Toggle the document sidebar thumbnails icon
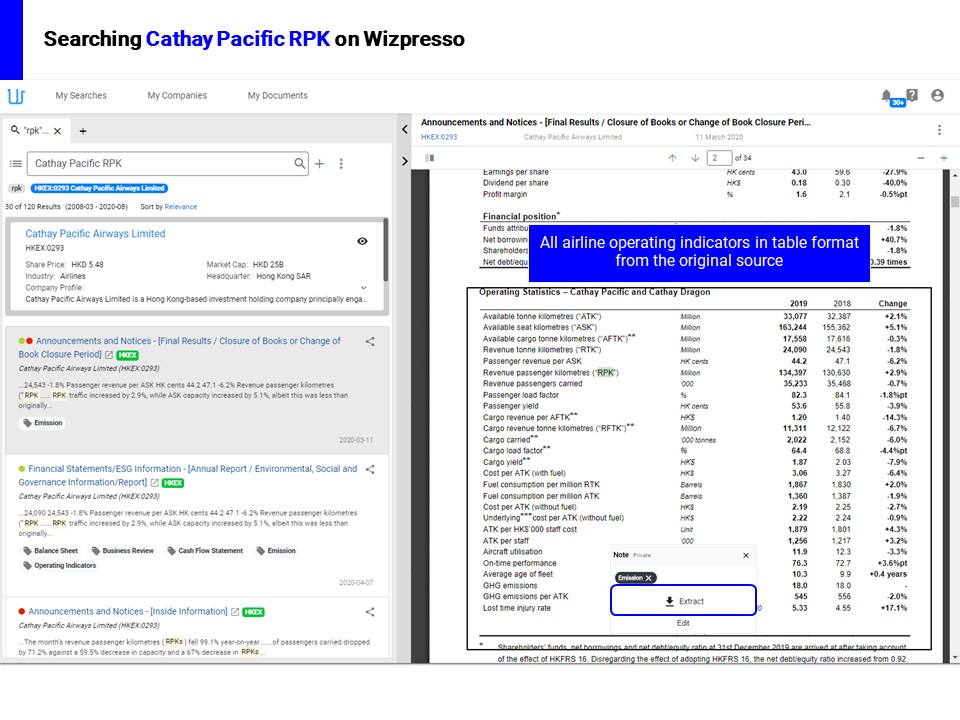The image size is (960, 720). point(430,158)
